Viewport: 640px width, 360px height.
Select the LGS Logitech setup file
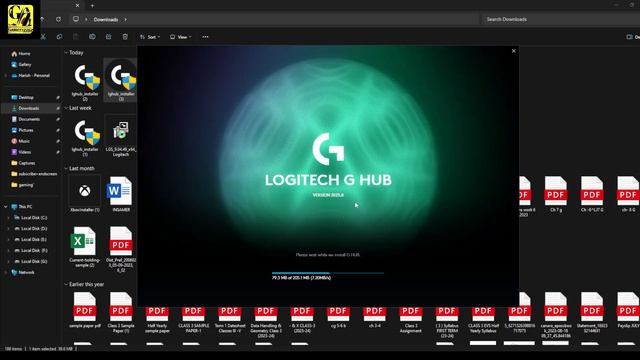[121, 137]
